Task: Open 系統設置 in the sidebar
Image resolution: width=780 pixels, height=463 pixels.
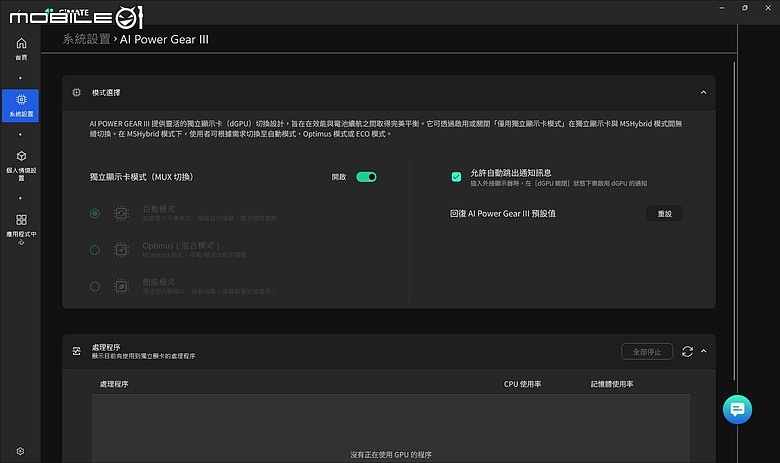Action: point(20,106)
